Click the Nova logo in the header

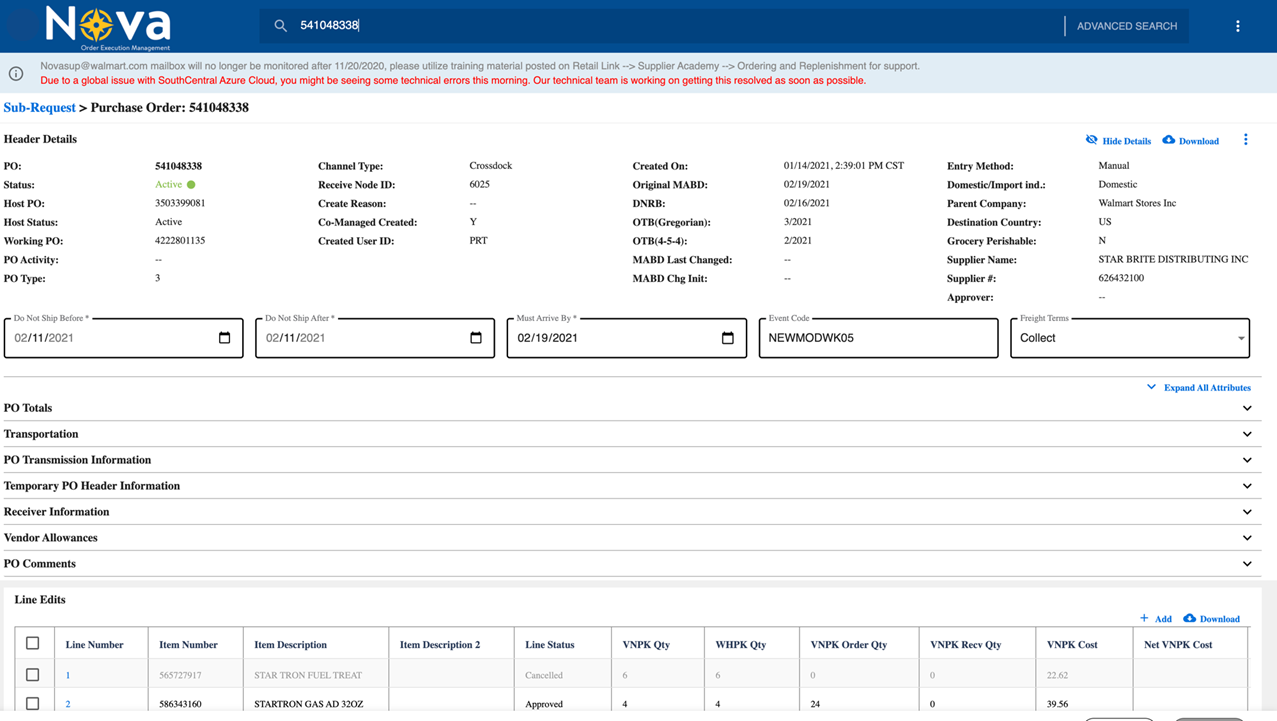108,26
